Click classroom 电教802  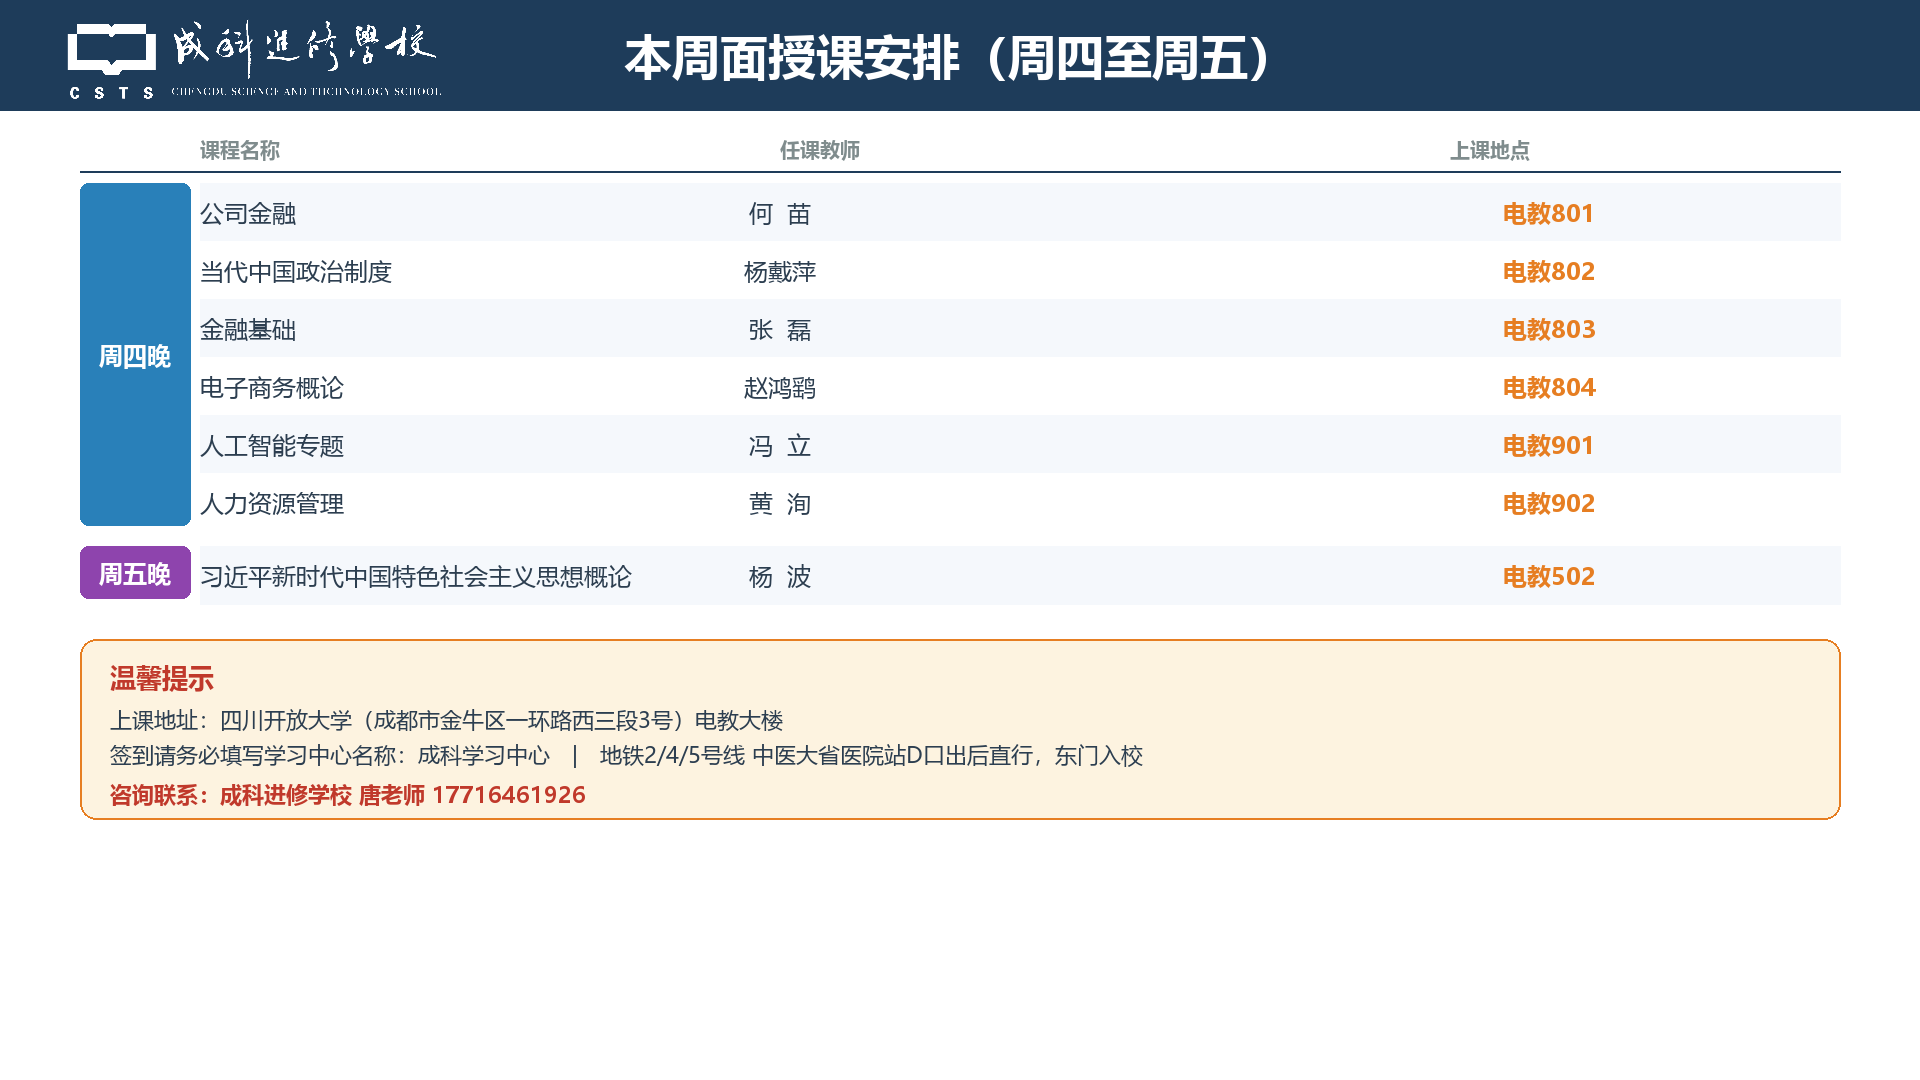click(1548, 272)
